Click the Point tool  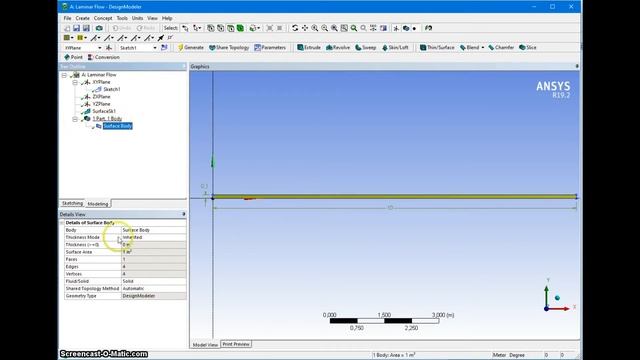coord(73,58)
